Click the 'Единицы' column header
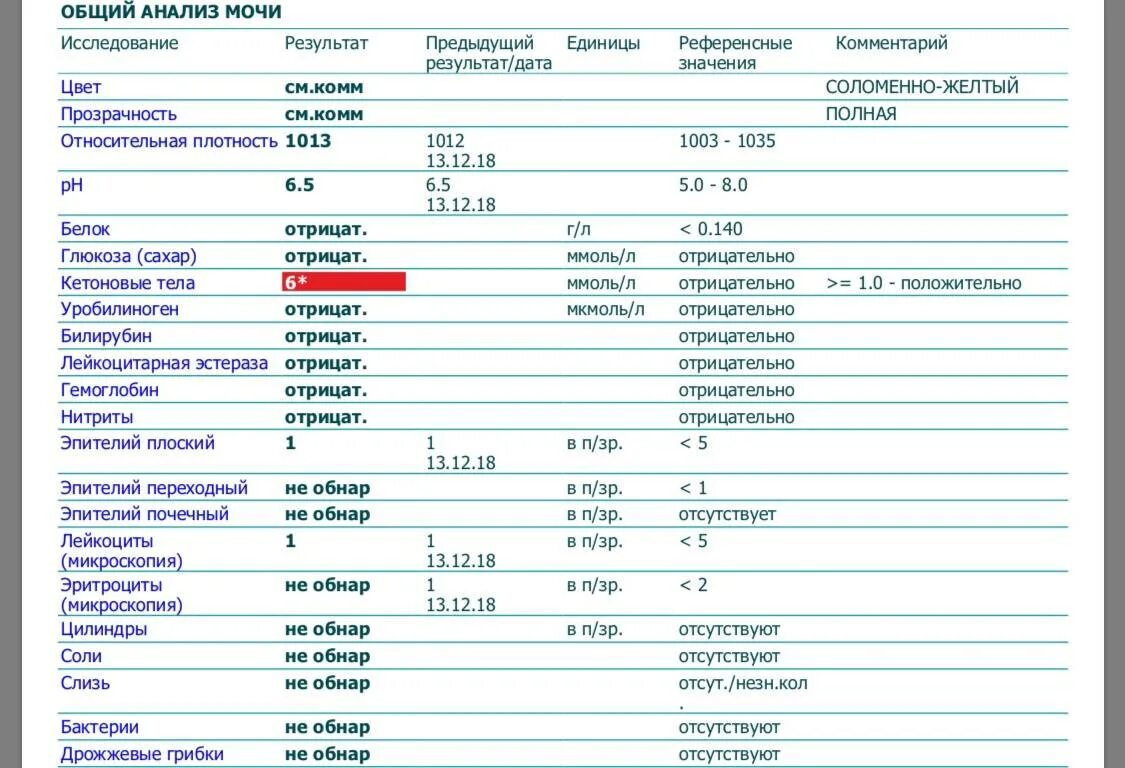1125x768 pixels. point(603,43)
